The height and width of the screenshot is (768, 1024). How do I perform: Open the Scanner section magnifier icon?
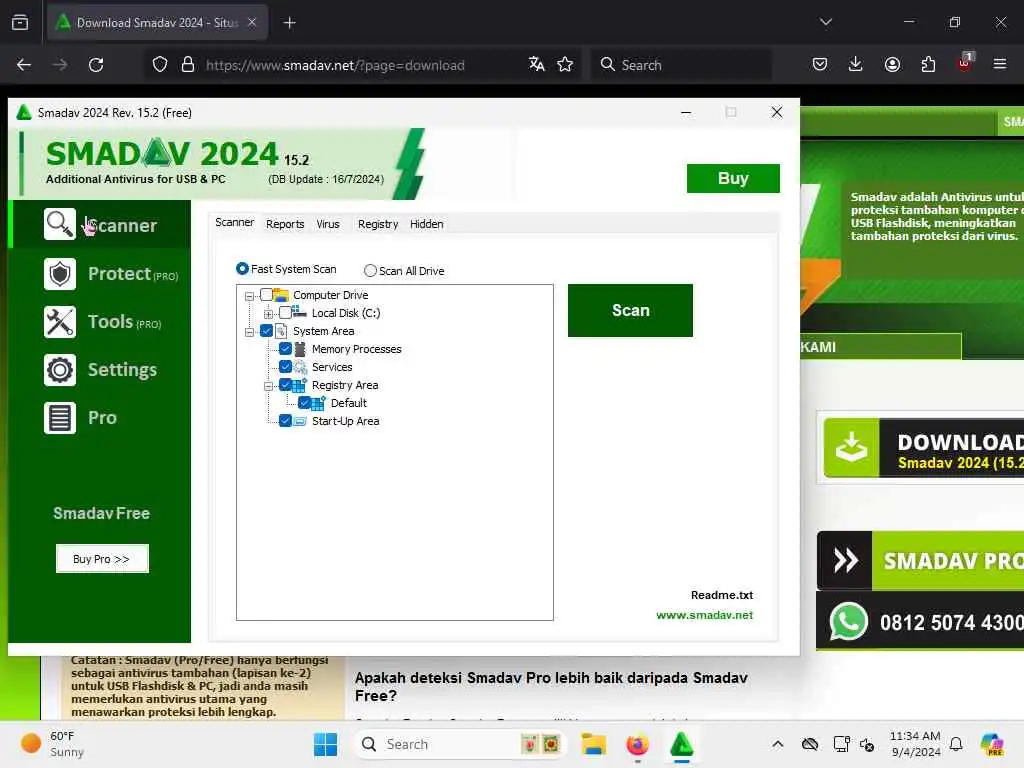[59, 224]
